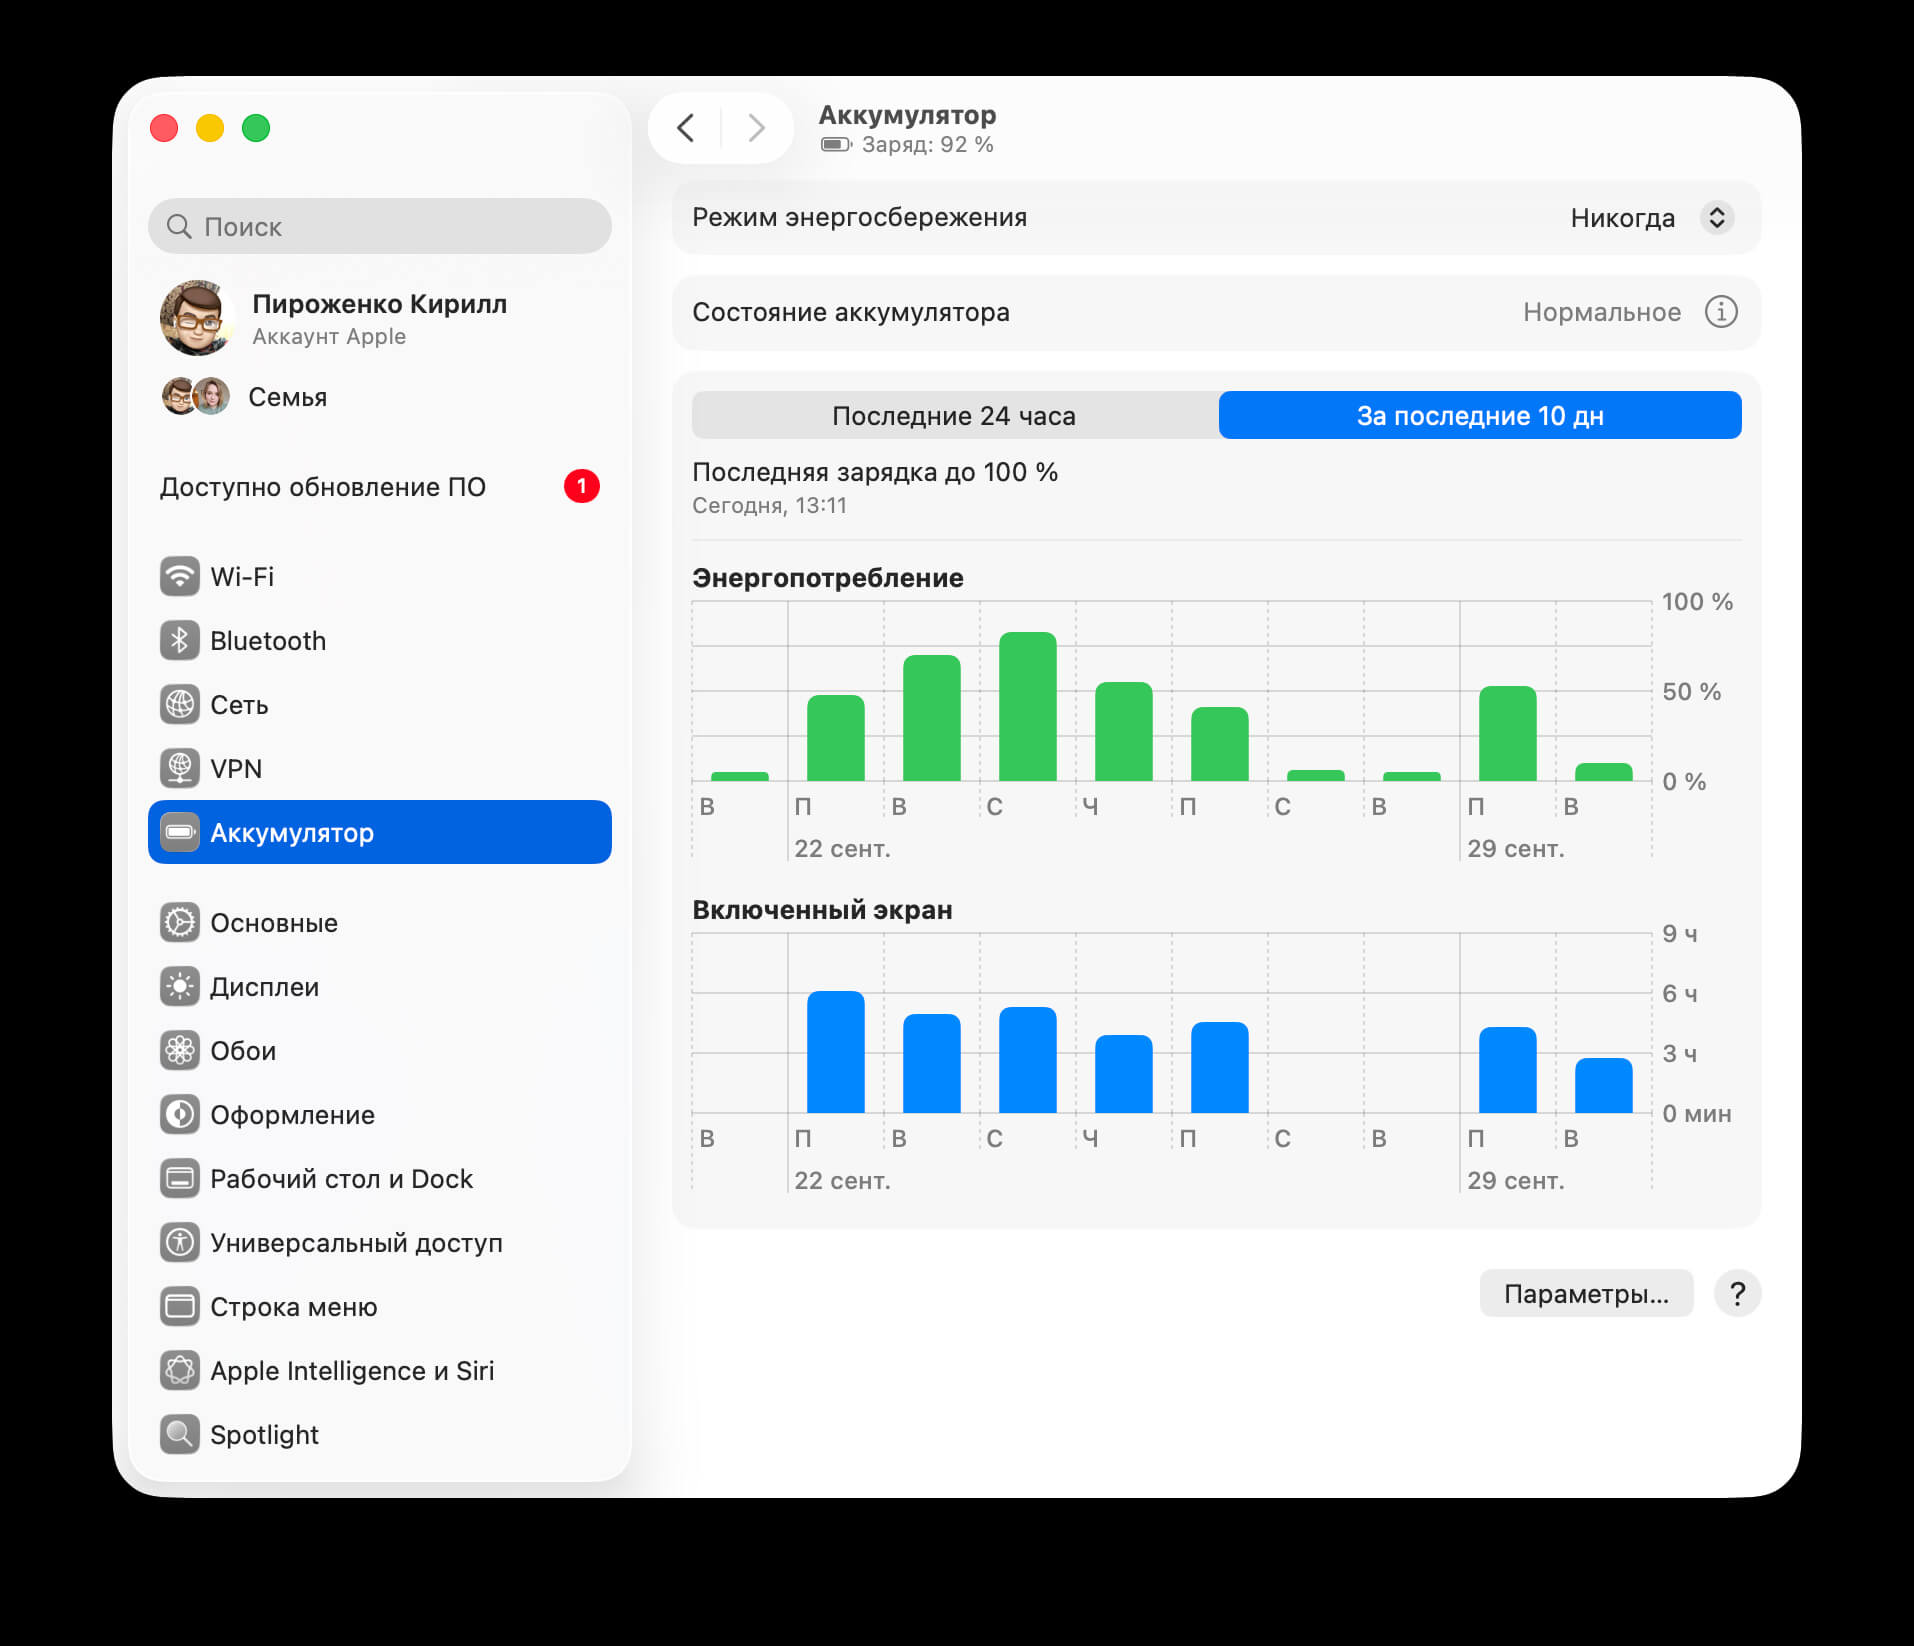1914x1646 pixels.
Task: Click the globe icon next to Сеть
Action: point(180,705)
